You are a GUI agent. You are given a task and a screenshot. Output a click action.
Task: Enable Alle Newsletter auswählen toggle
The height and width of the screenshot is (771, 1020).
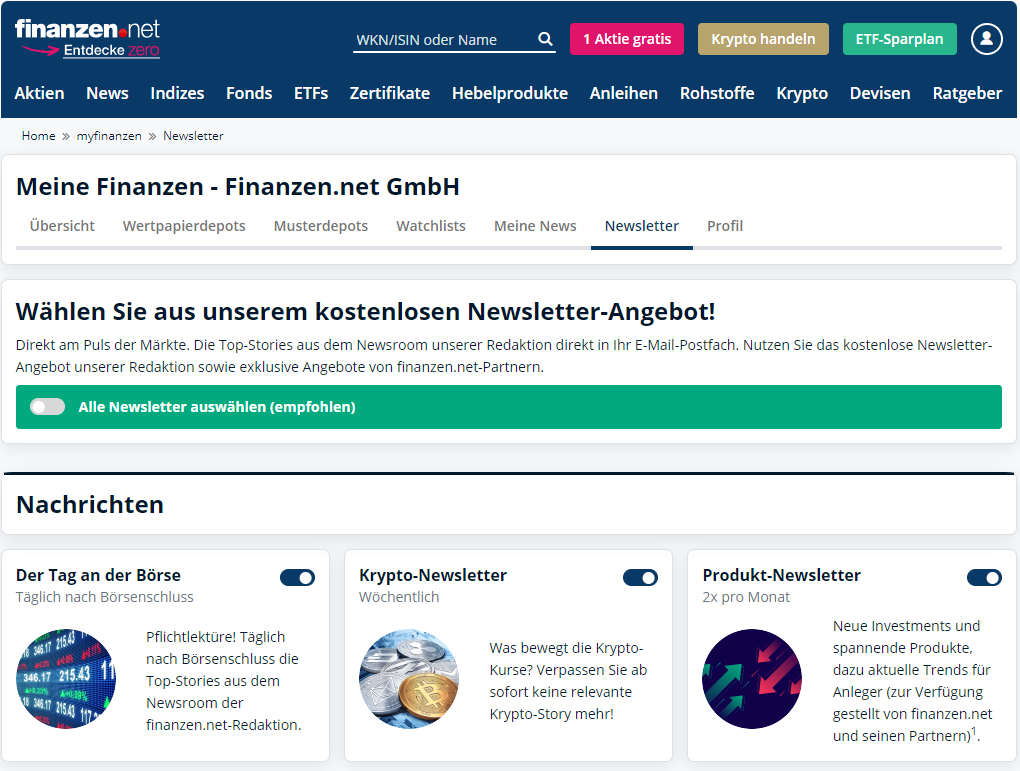[x=47, y=407]
